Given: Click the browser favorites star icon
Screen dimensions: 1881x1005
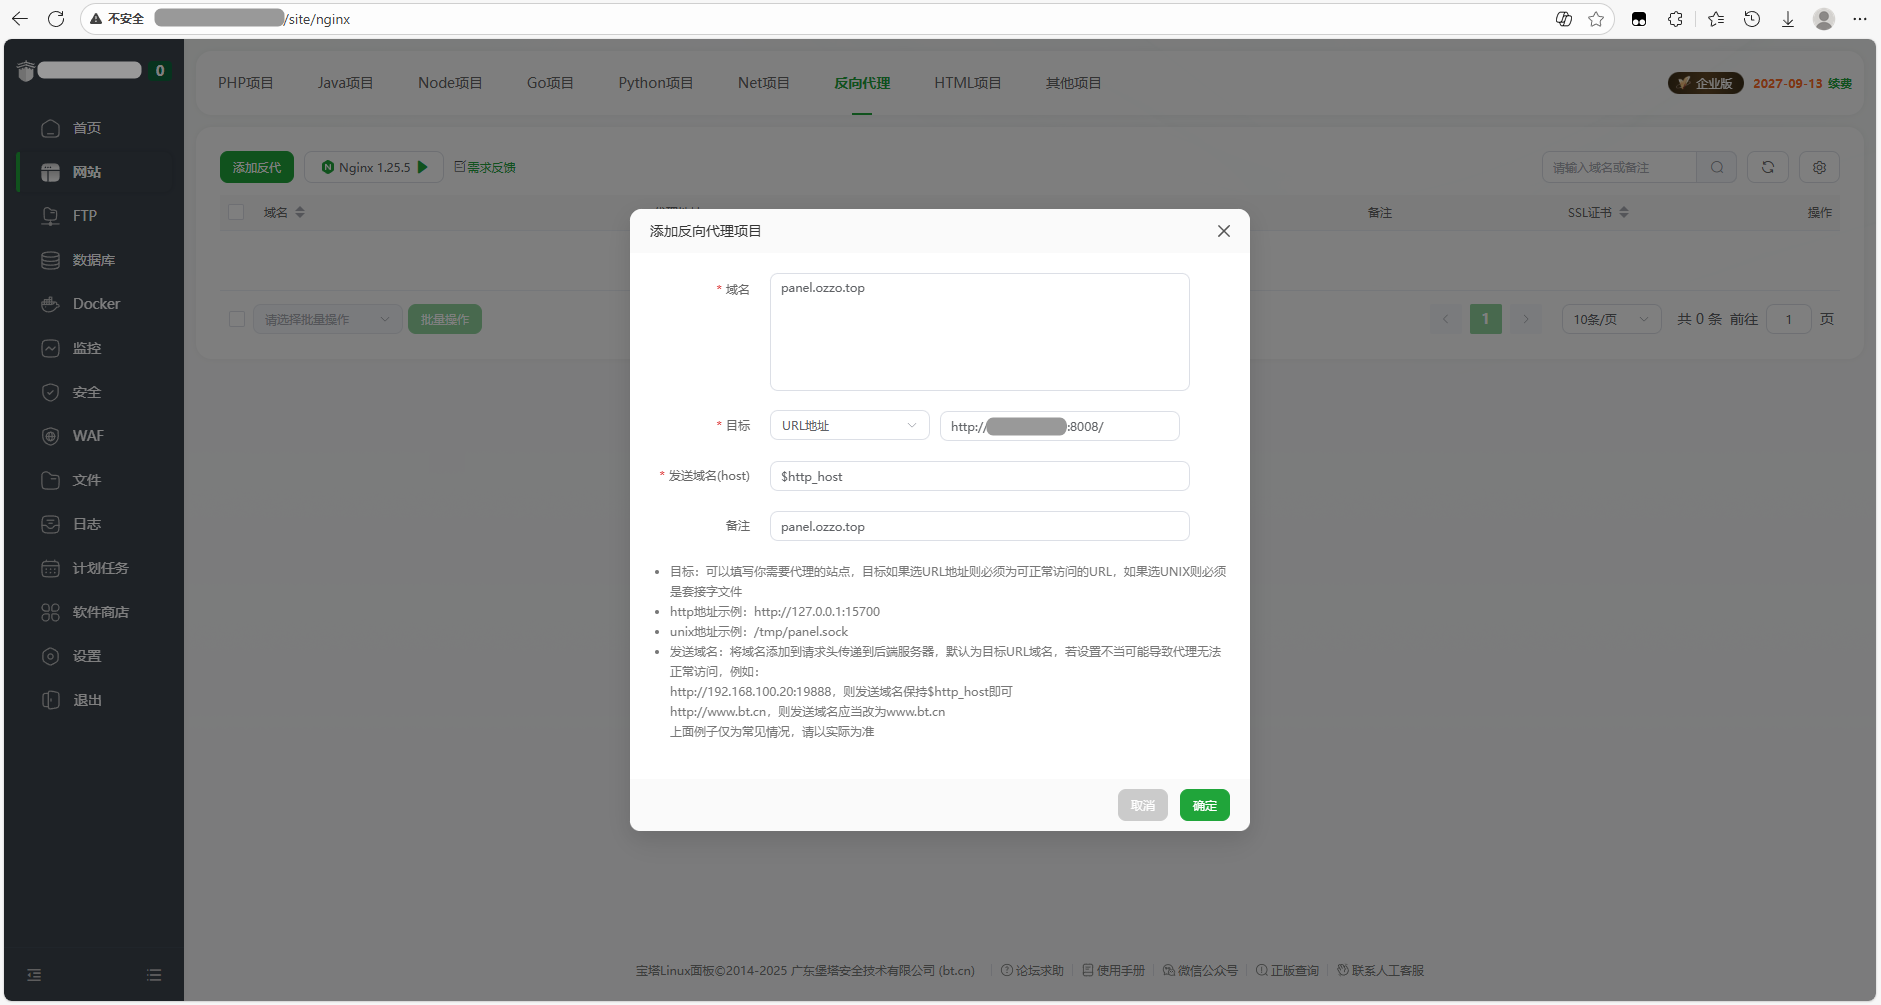Looking at the screenshot, I should click(1595, 19).
